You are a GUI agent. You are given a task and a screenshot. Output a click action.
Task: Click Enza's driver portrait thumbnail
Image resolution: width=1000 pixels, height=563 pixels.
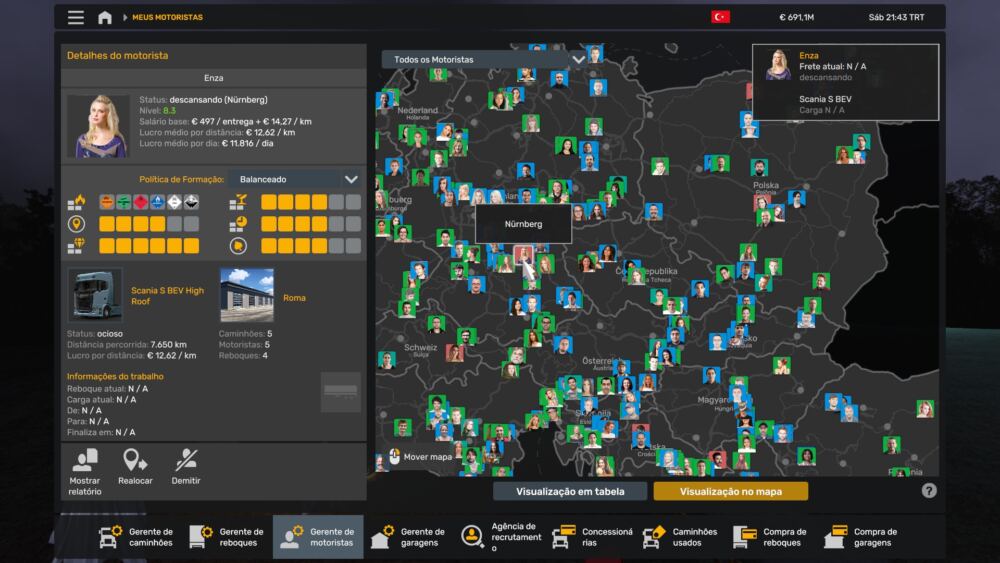(98, 126)
